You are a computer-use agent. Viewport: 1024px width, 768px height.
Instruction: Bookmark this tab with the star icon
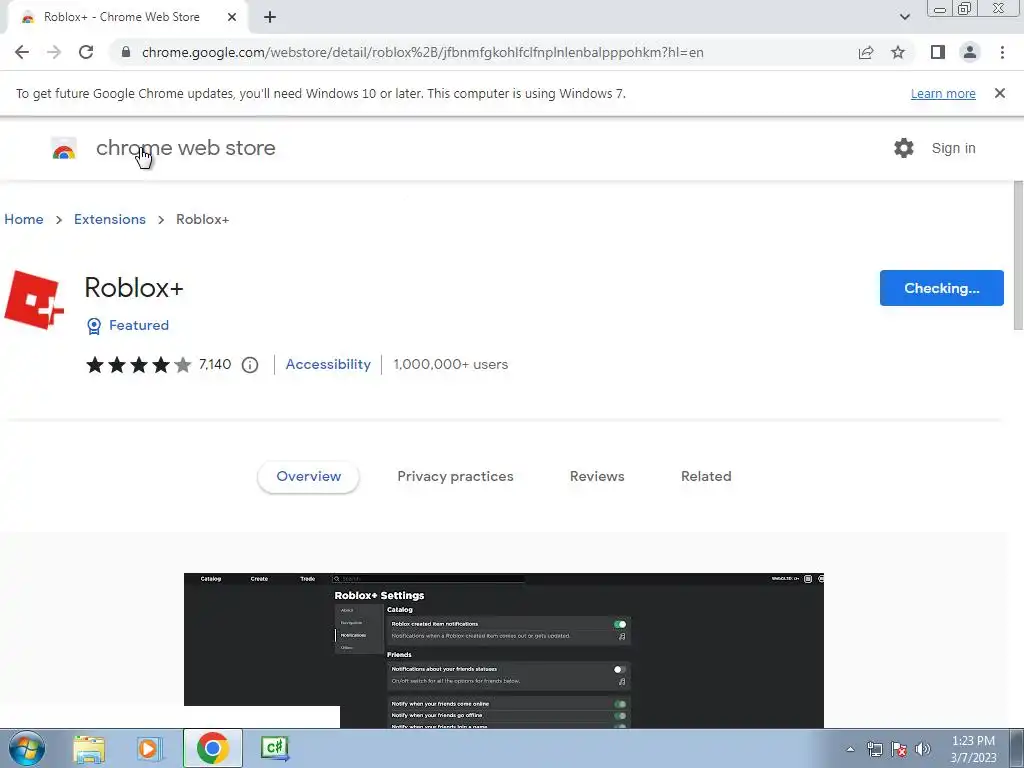click(x=898, y=52)
